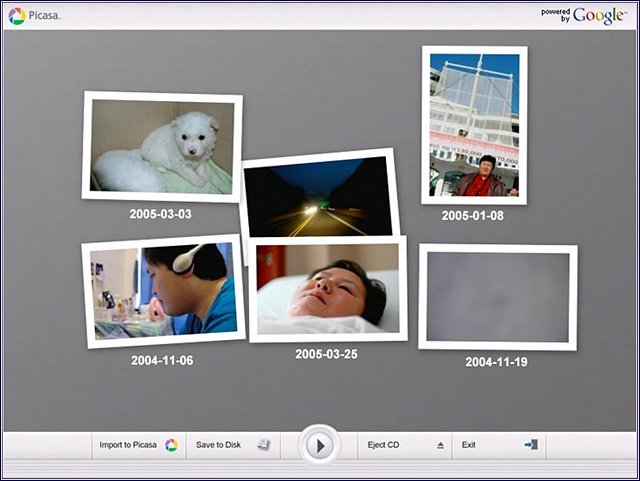
Task: Click the 2005-01-08 album date label
Action: 472,215
